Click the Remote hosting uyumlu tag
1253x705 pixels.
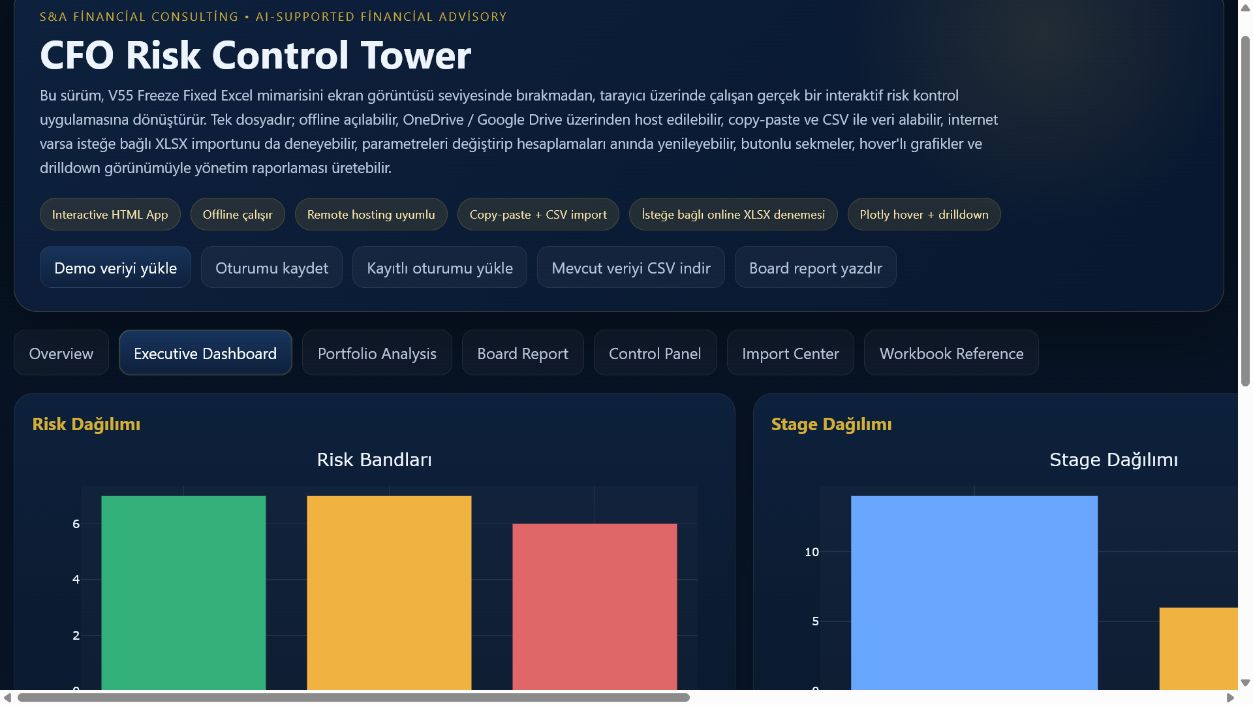(x=371, y=214)
